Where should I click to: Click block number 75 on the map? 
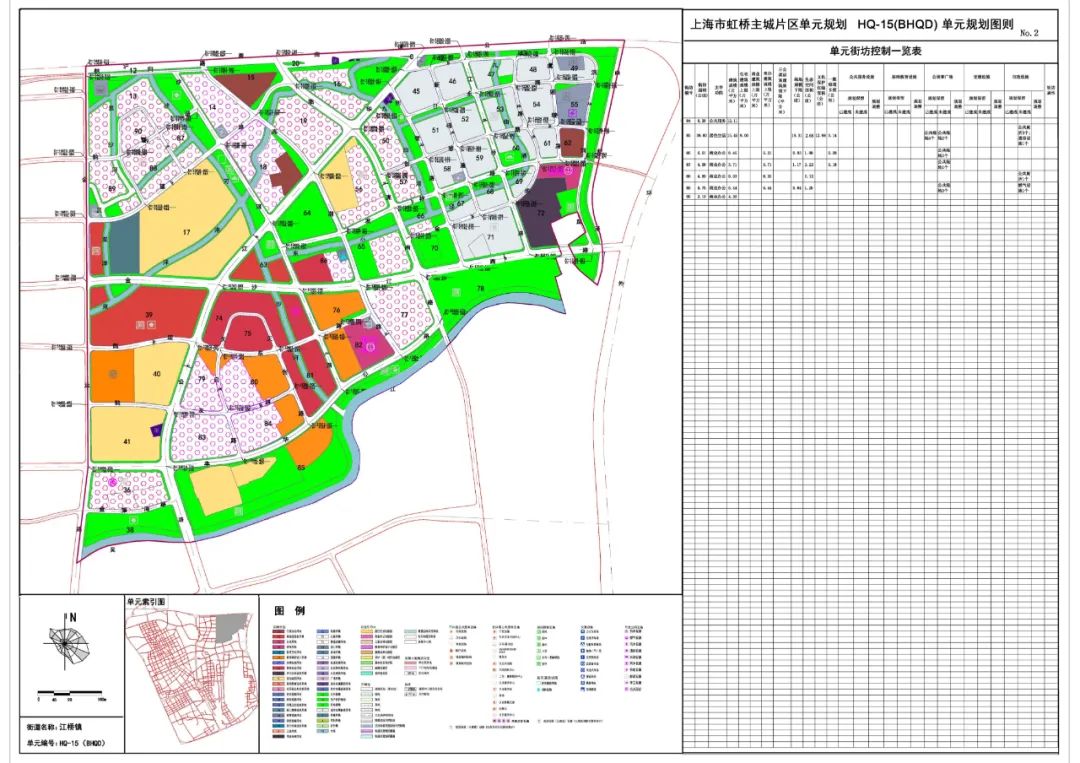click(247, 333)
